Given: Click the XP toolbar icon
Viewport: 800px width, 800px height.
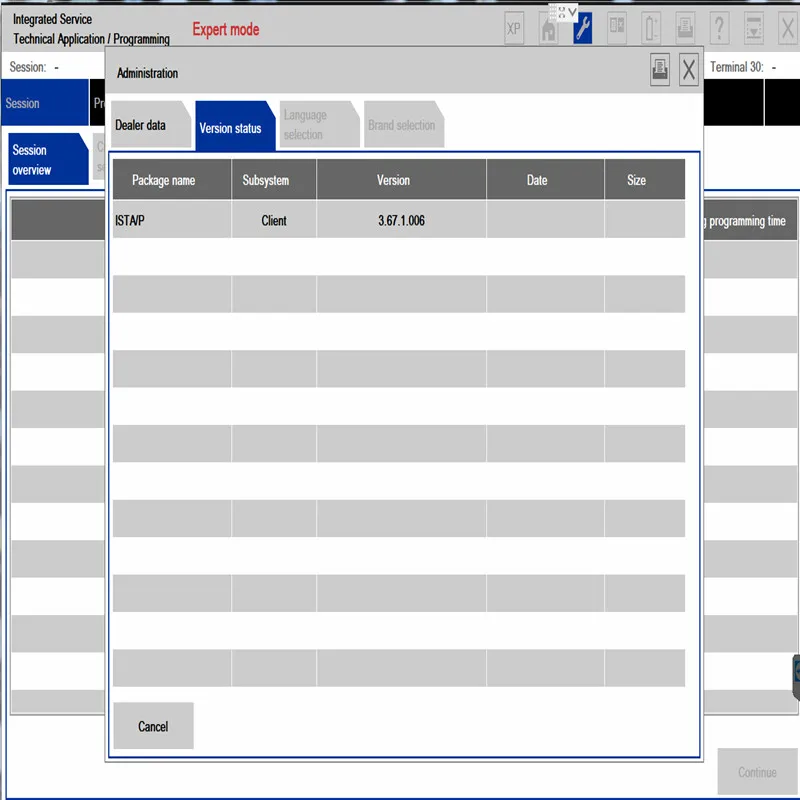Looking at the screenshot, I should click(514, 29).
